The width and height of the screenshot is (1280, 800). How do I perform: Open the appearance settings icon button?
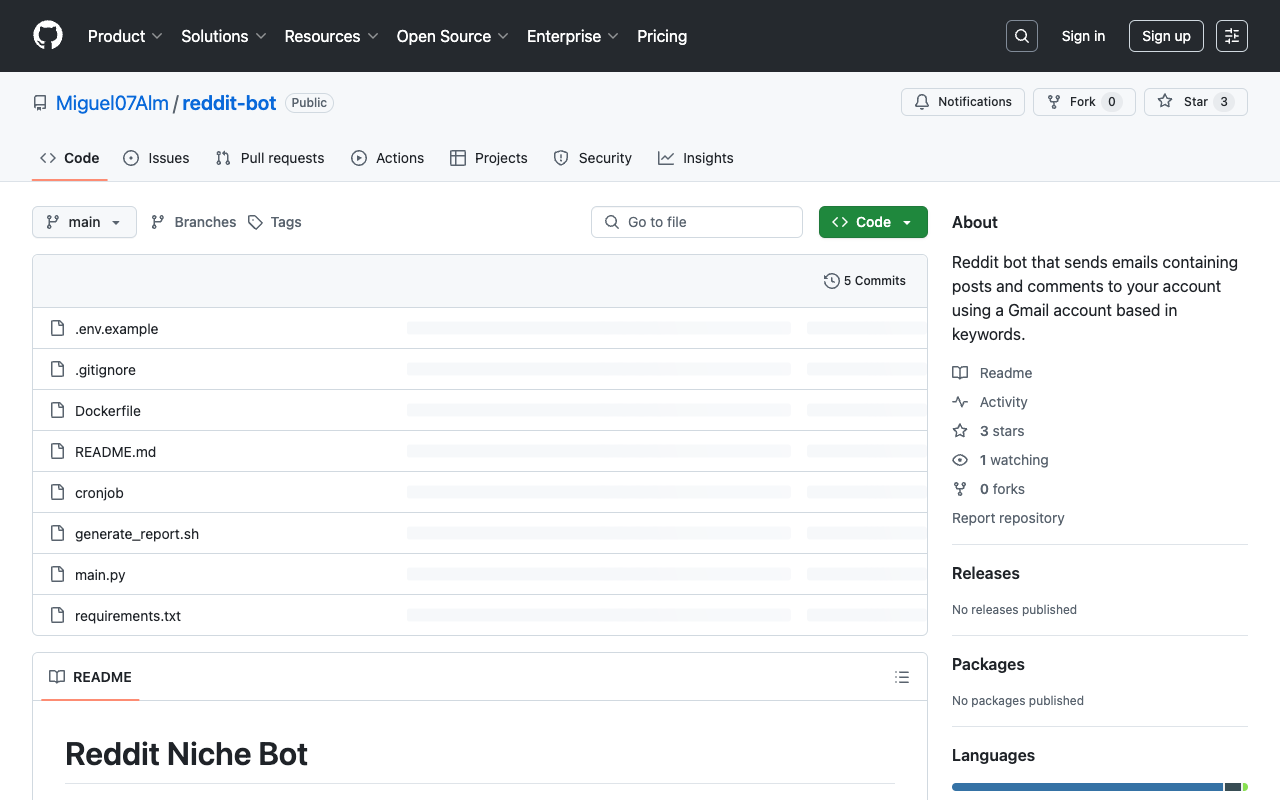[1232, 36]
